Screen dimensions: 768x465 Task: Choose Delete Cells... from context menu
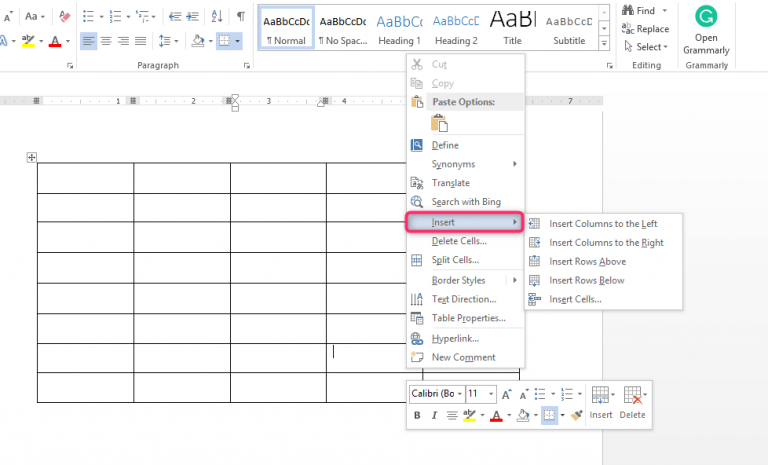465,241
